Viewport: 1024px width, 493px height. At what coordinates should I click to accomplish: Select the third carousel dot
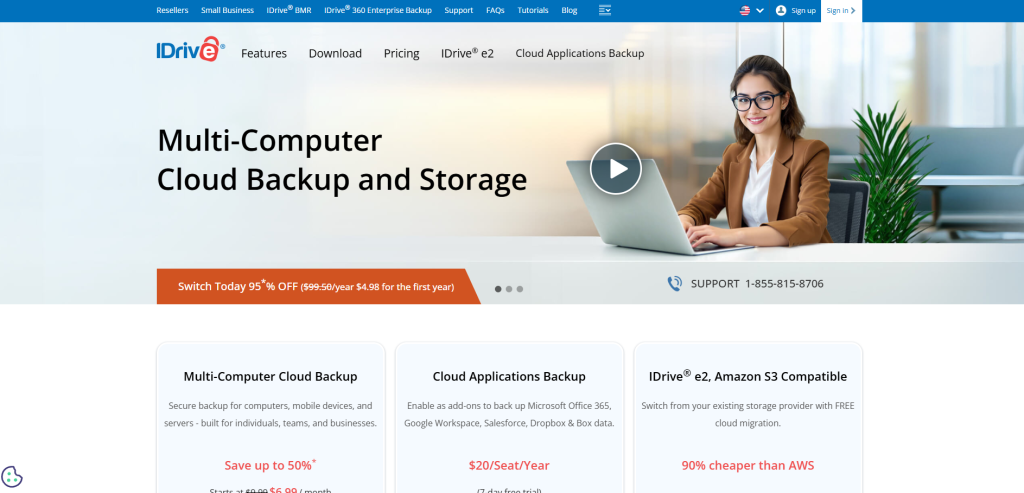pos(520,289)
